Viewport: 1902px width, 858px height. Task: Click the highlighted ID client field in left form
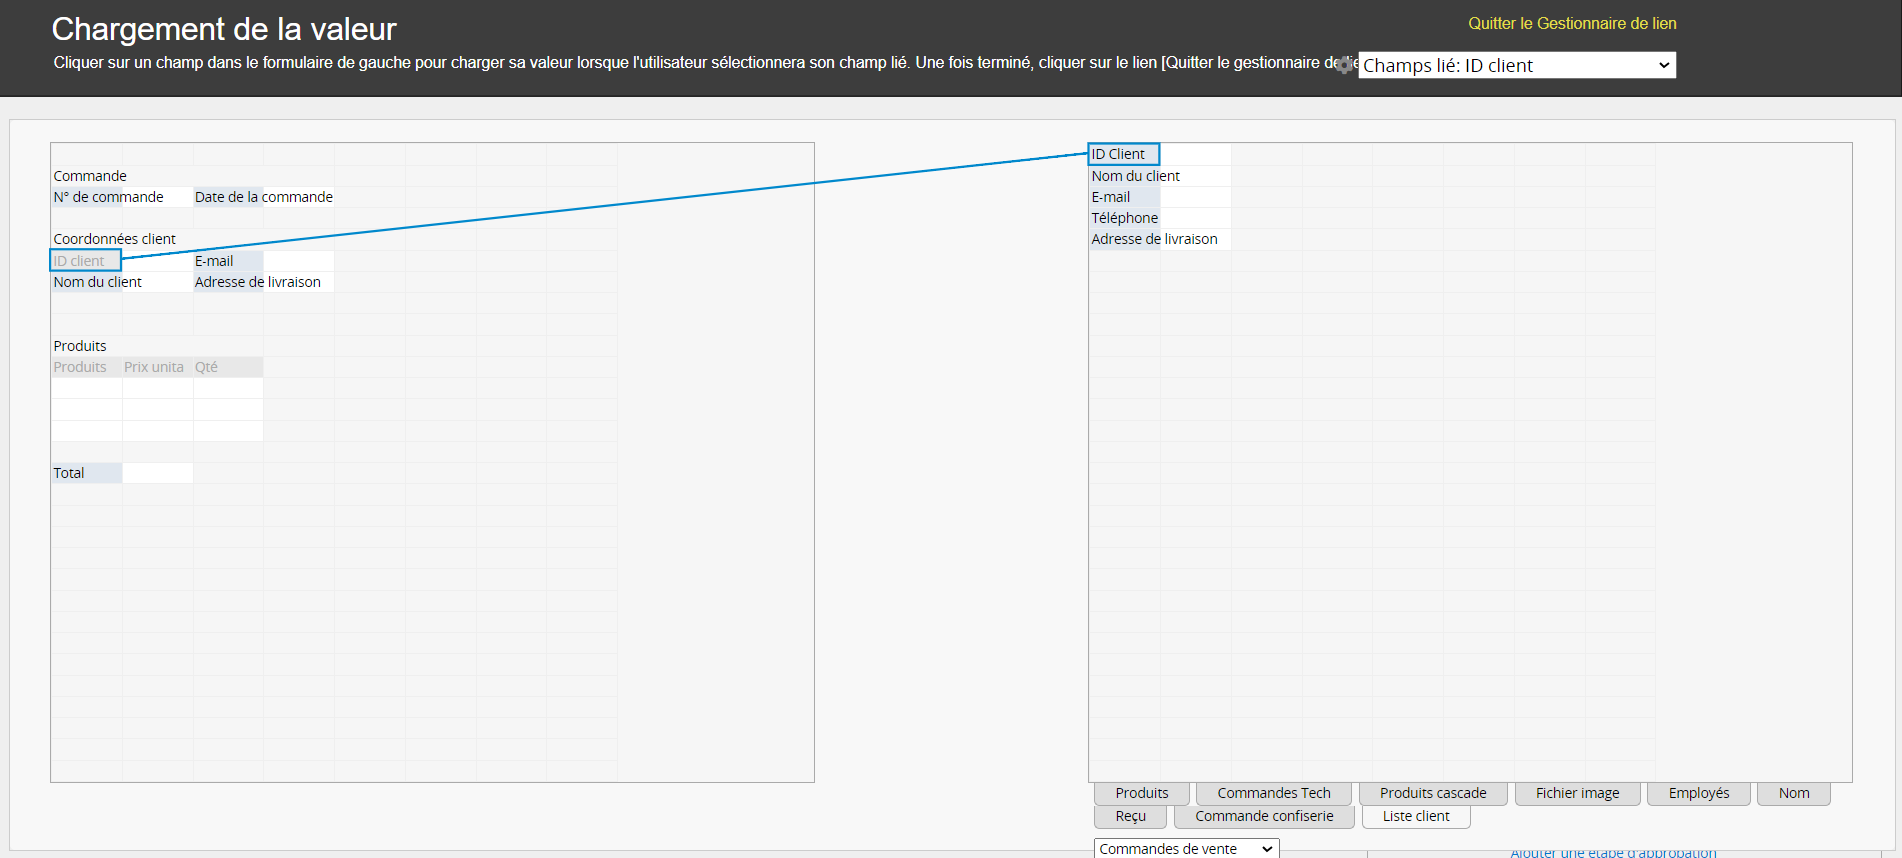pos(85,261)
